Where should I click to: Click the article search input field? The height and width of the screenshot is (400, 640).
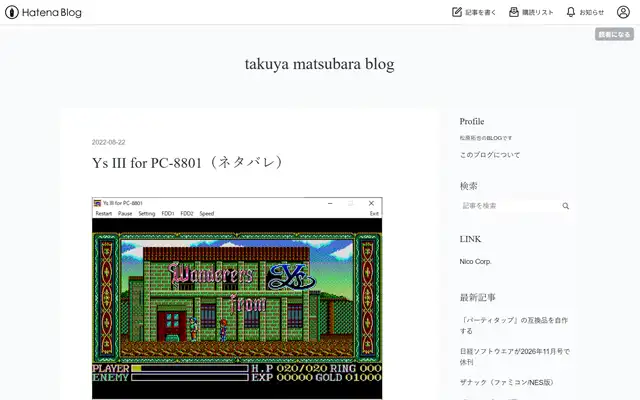point(510,206)
